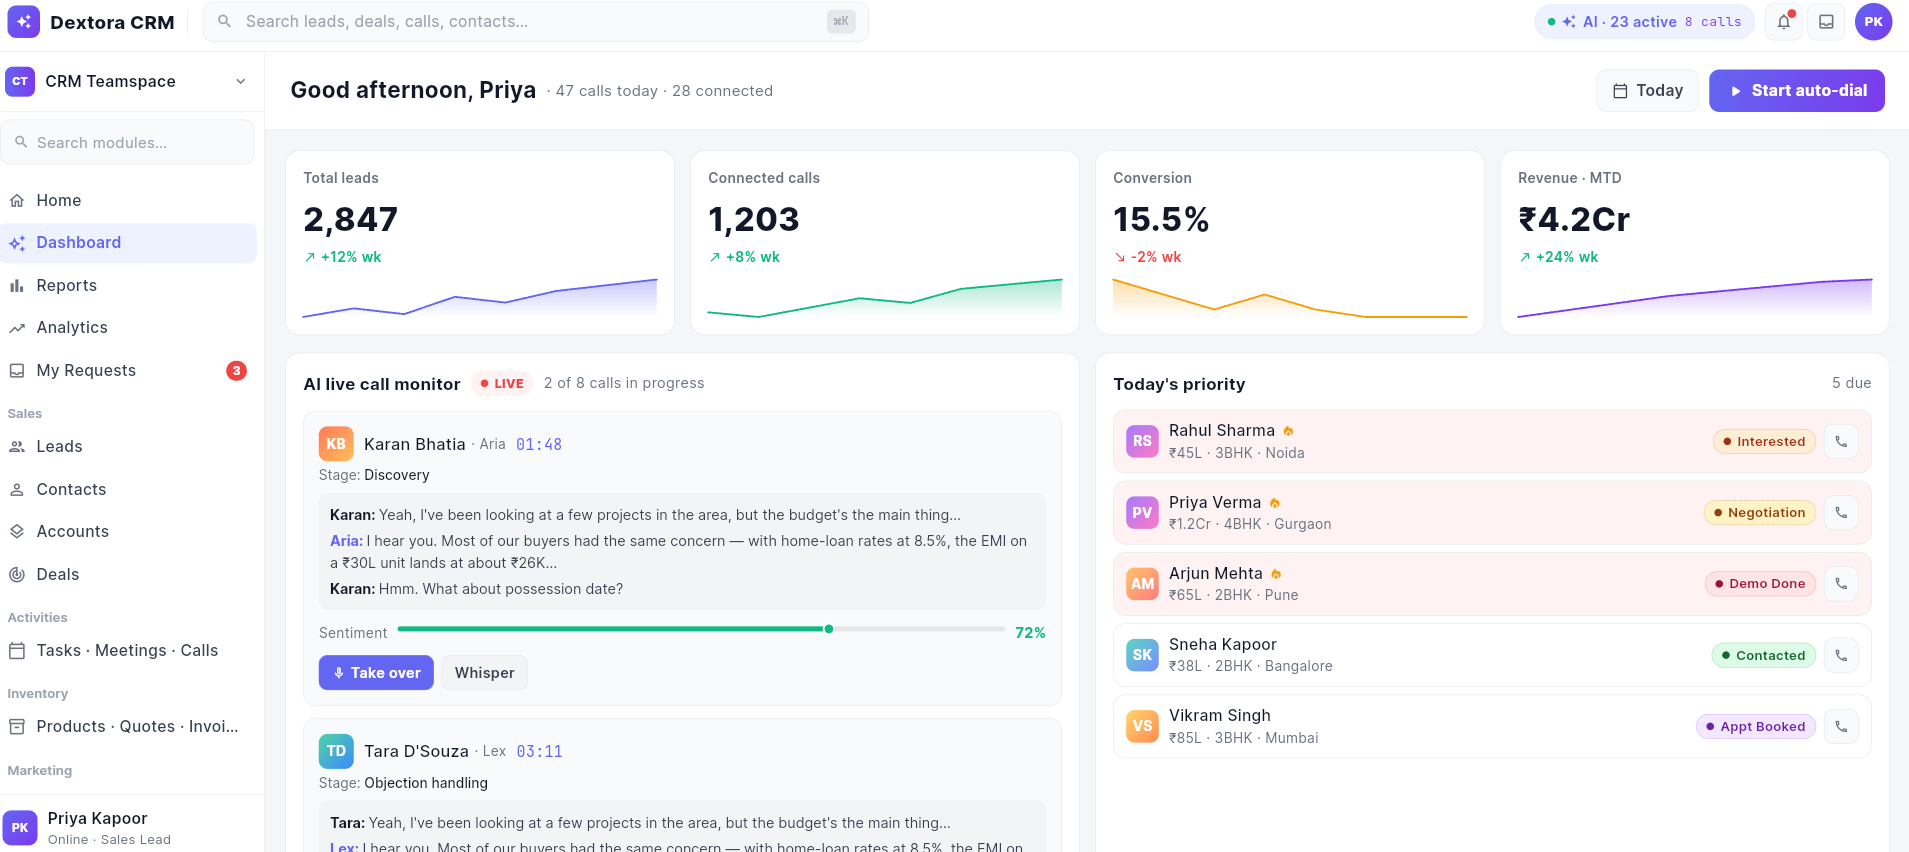Screen dimensions: 1909x852
Task: Open Contacts in the sidebar
Action: (x=128, y=489)
